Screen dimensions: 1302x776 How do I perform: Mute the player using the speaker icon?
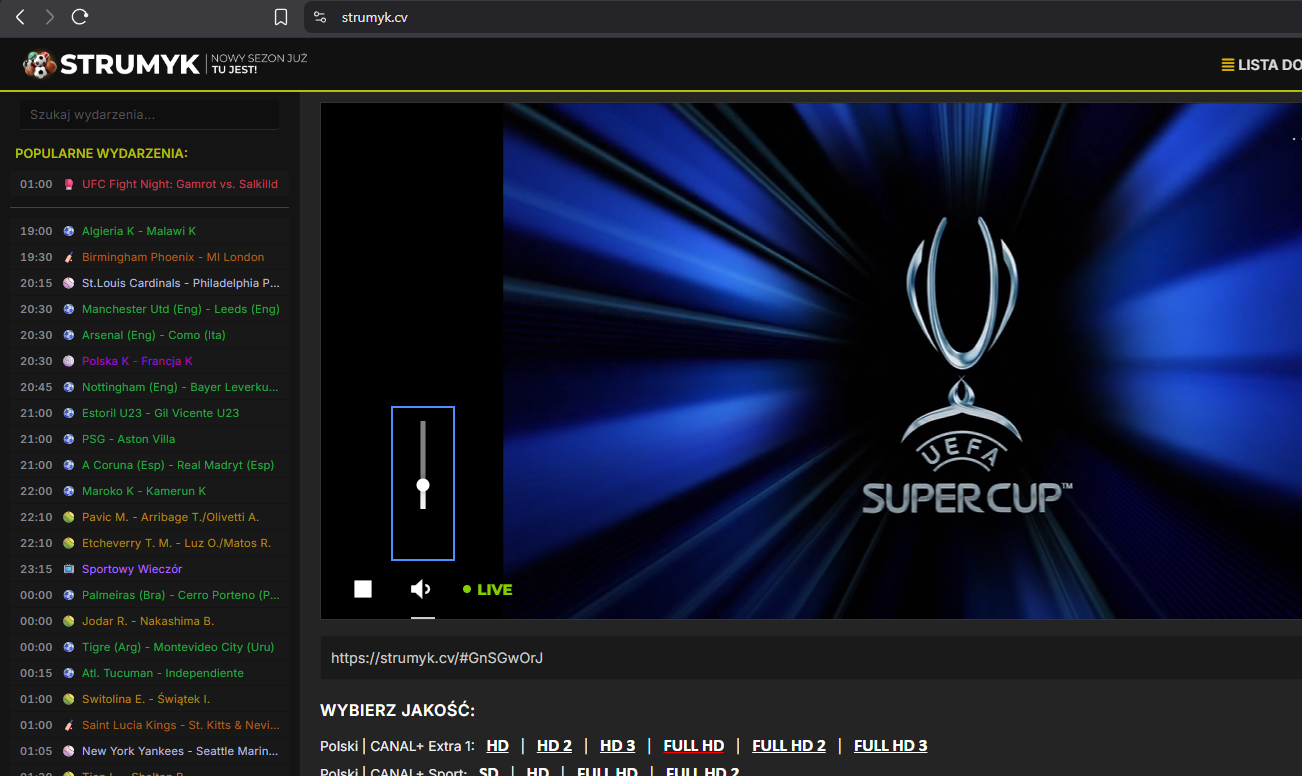click(x=421, y=589)
